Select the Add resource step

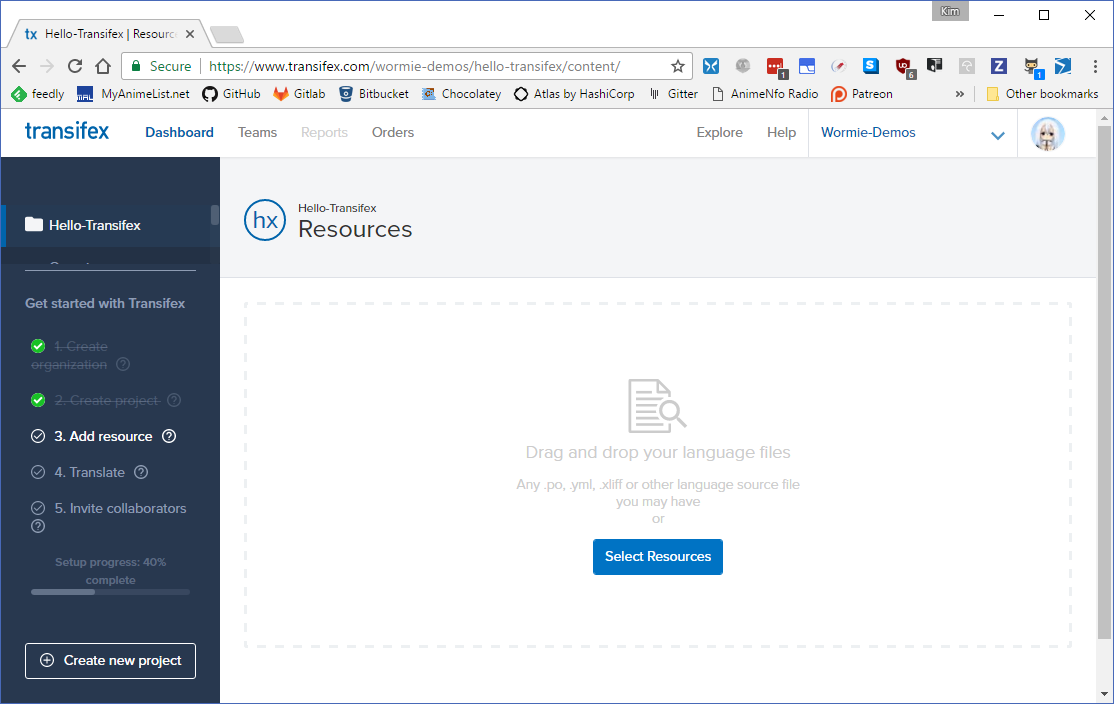click(x=92, y=436)
